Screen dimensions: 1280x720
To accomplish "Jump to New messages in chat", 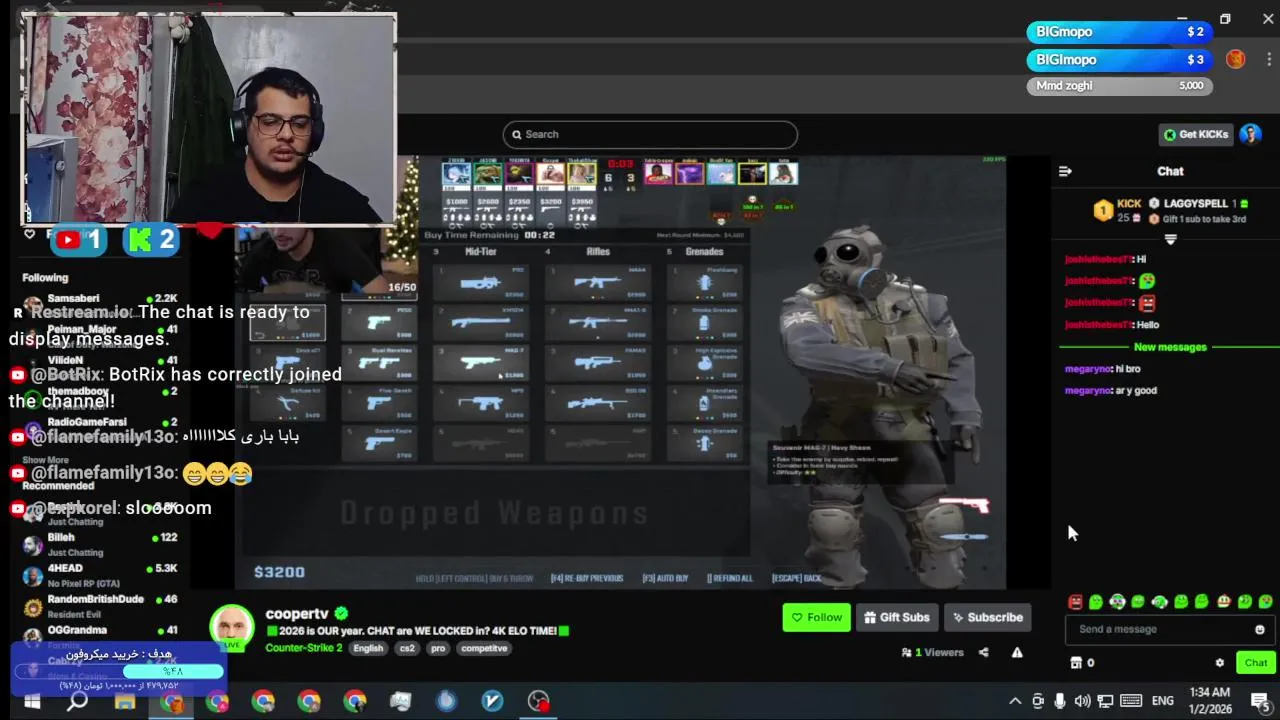I will [1170, 347].
